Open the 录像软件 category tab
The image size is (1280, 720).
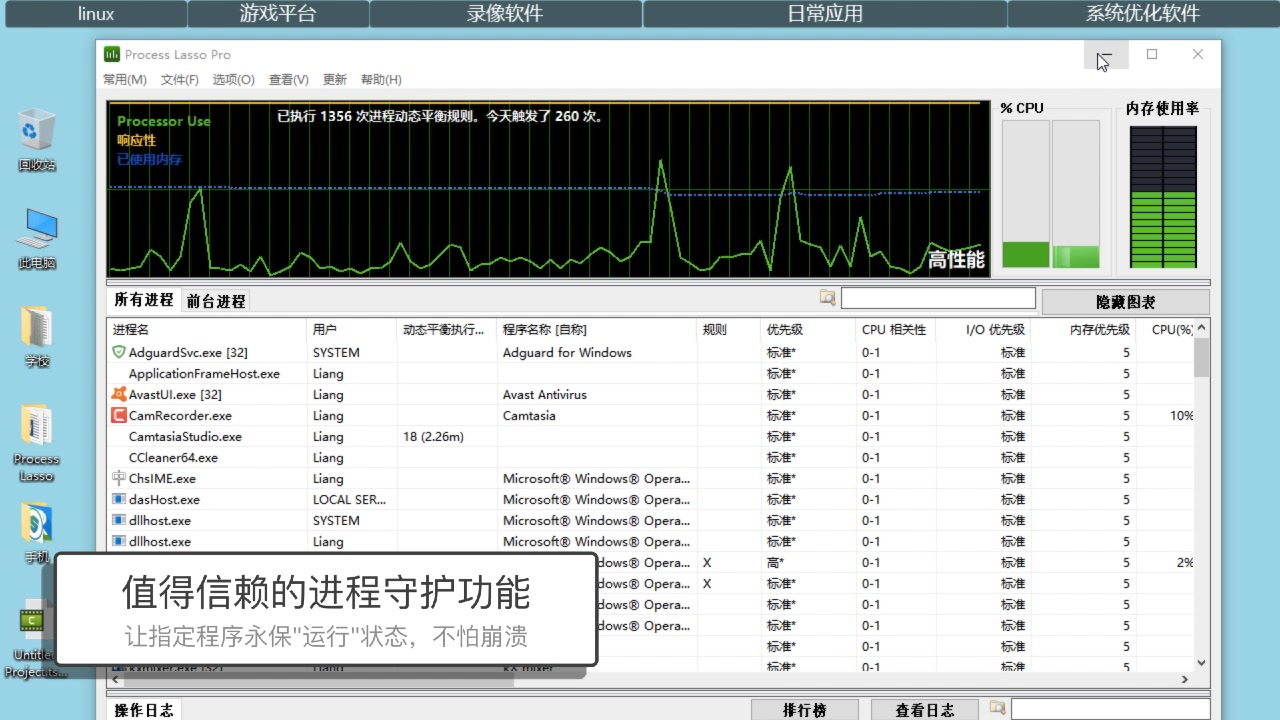pyautogui.click(x=505, y=14)
